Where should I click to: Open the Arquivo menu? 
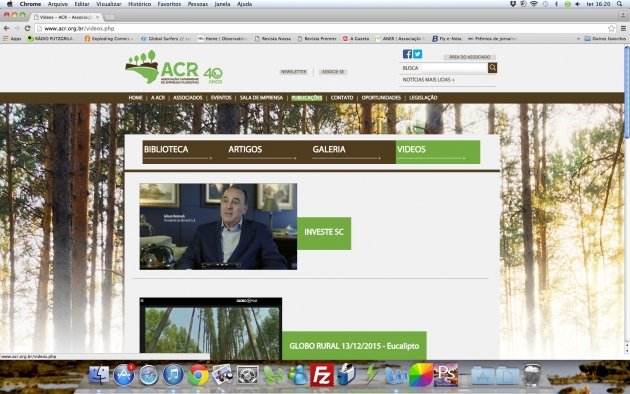(x=58, y=4)
